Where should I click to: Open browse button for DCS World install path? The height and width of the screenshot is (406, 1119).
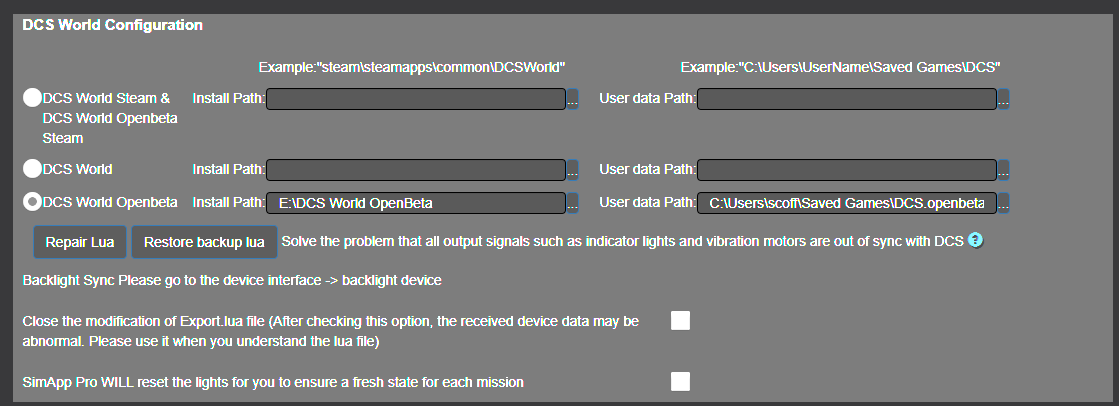[x=572, y=170]
